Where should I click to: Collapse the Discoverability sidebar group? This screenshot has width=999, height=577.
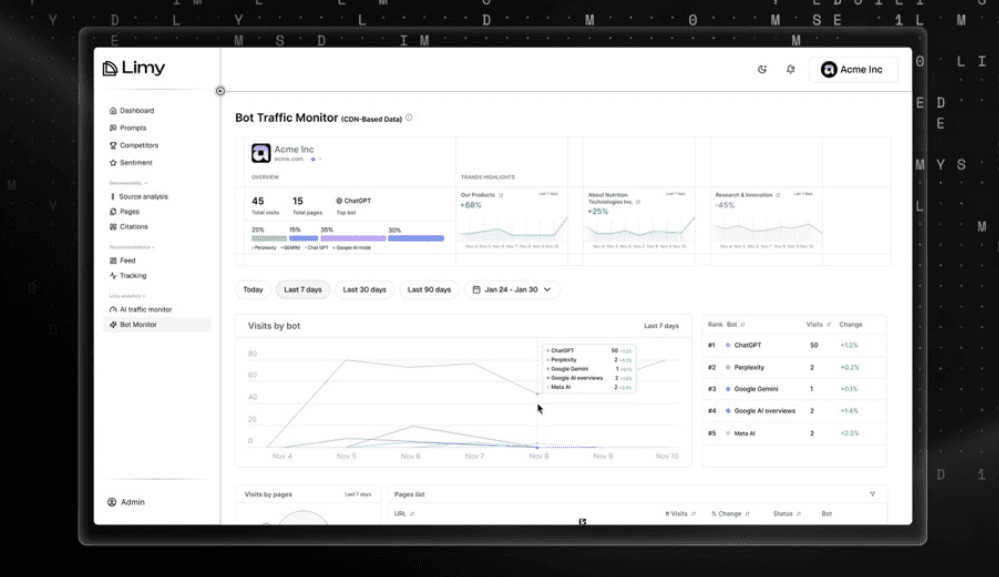coord(128,183)
